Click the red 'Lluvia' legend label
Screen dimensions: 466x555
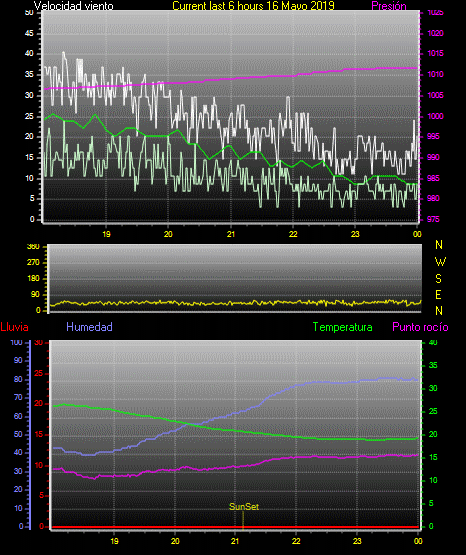tap(15, 327)
